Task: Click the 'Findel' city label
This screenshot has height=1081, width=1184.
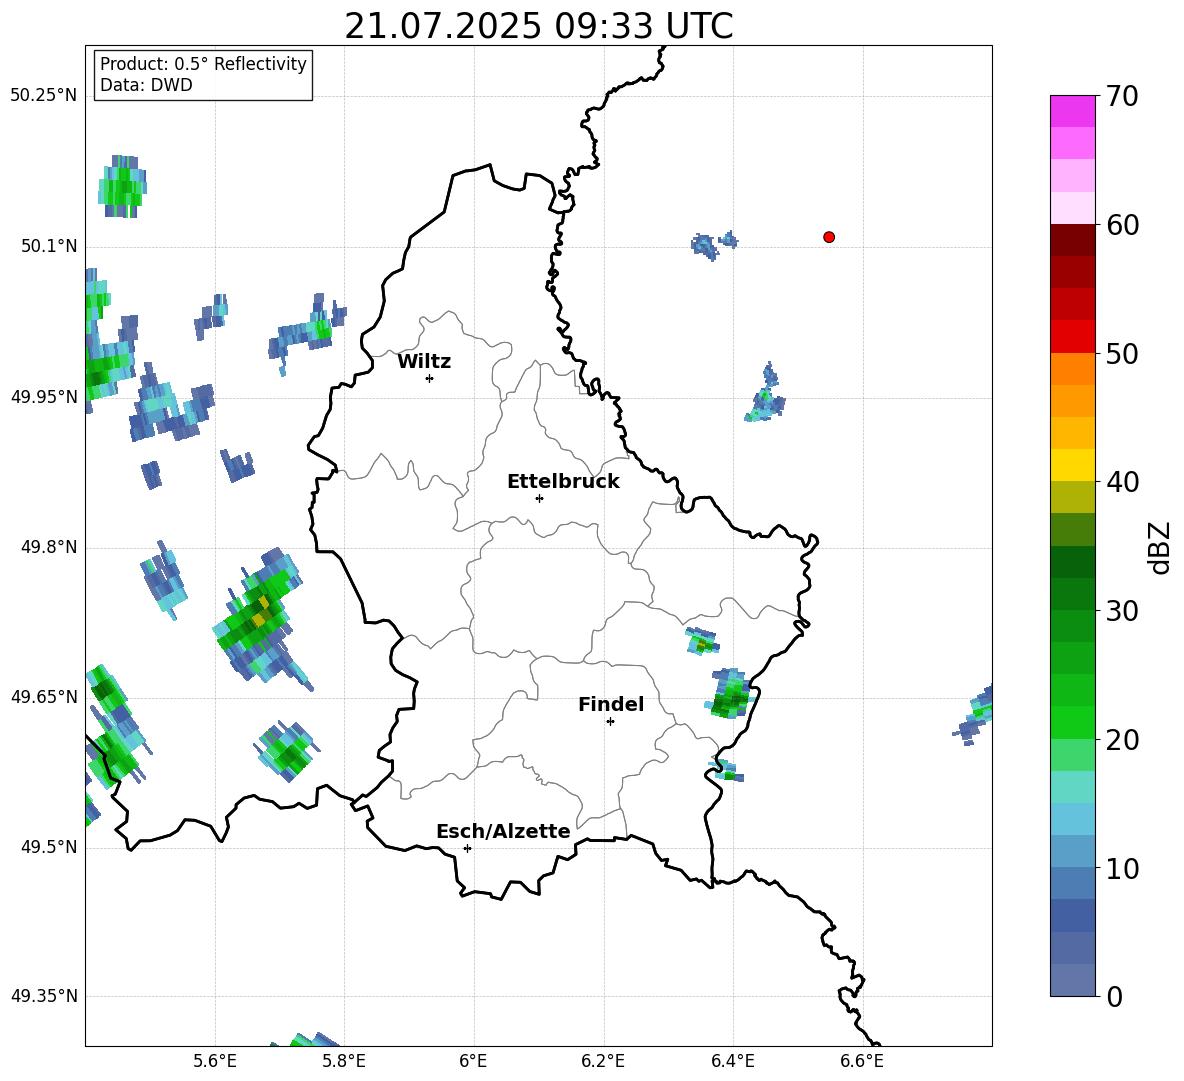Action: coord(611,704)
